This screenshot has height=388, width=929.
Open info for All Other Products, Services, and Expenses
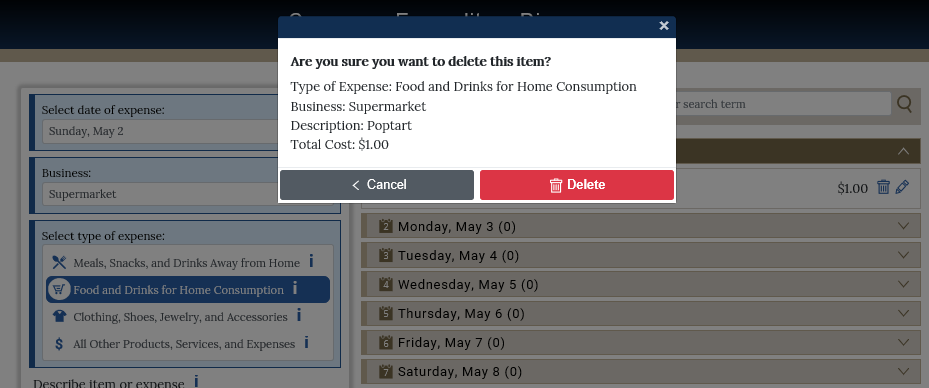(306, 342)
